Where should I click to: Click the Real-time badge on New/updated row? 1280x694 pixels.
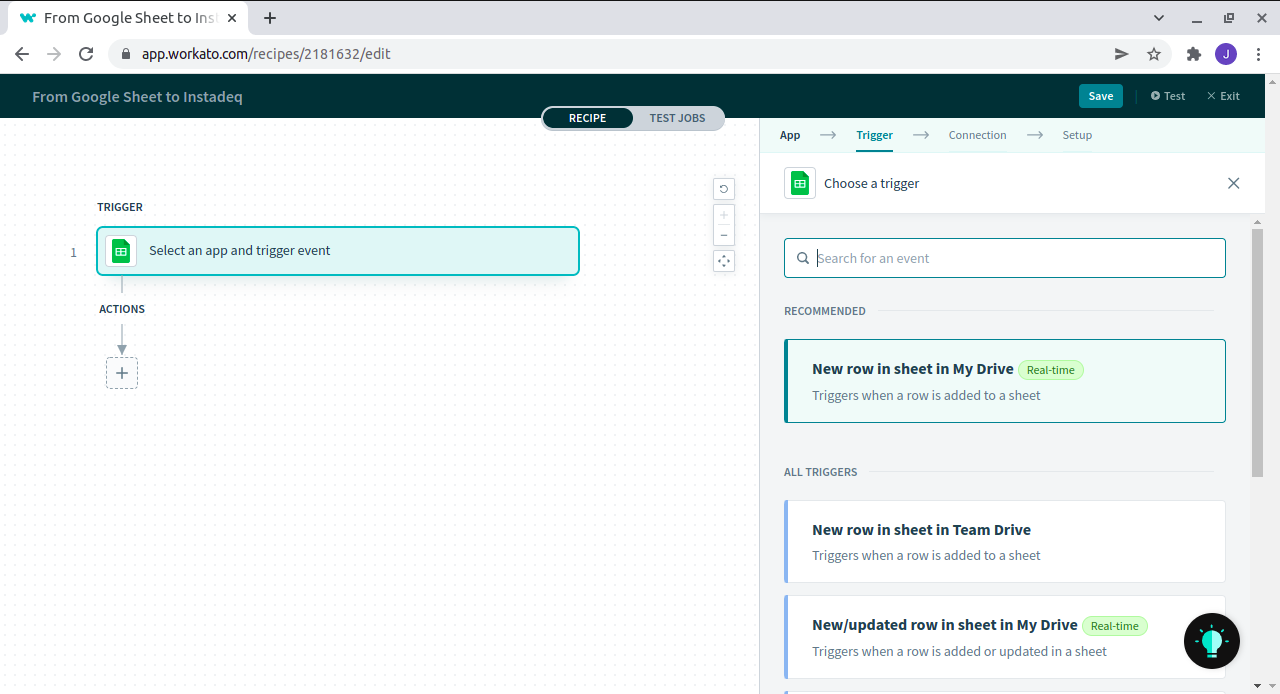1115,626
